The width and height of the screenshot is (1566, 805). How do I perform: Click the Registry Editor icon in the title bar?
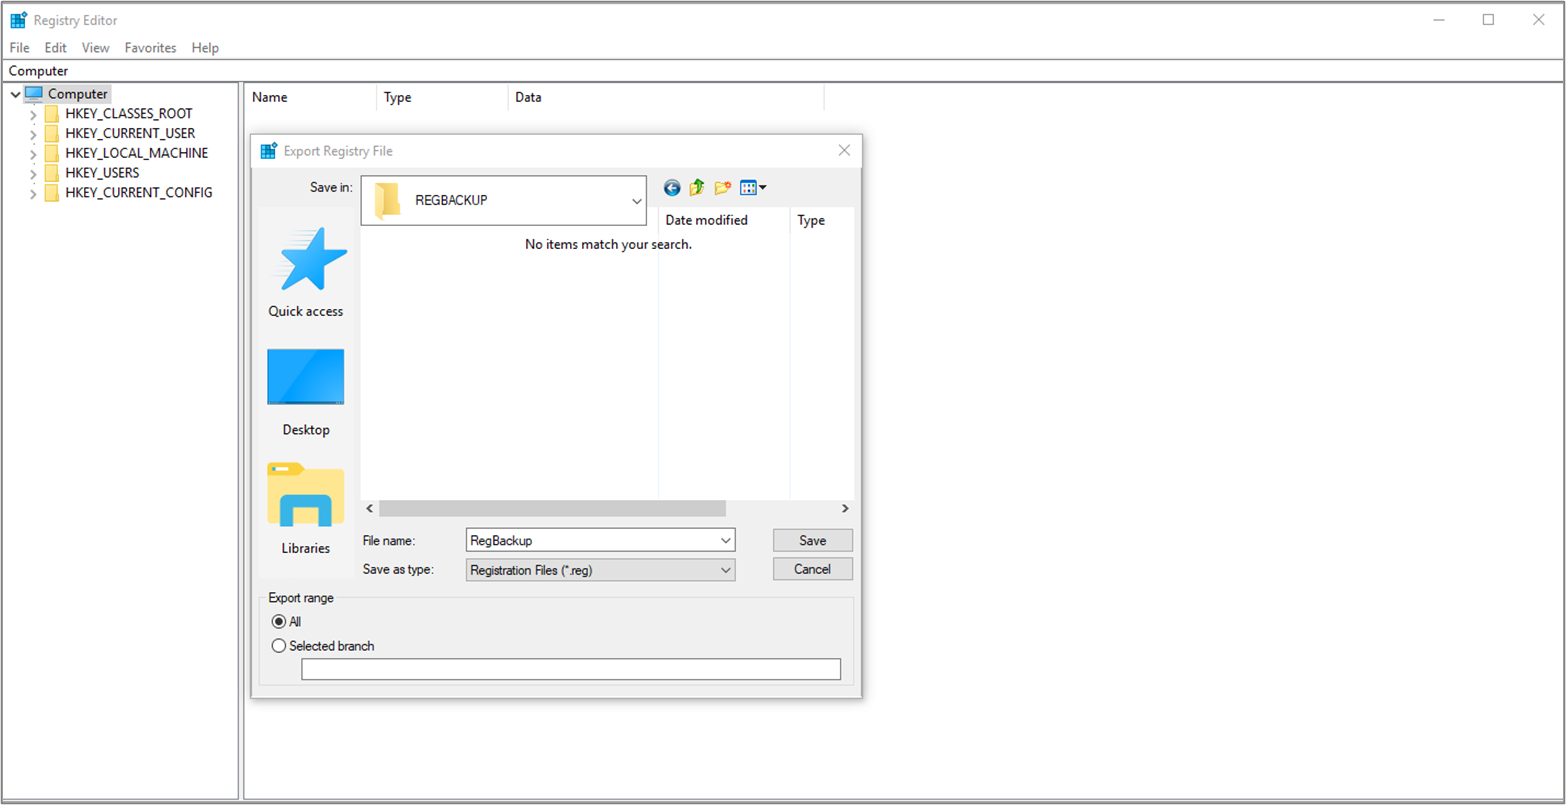click(17, 19)
